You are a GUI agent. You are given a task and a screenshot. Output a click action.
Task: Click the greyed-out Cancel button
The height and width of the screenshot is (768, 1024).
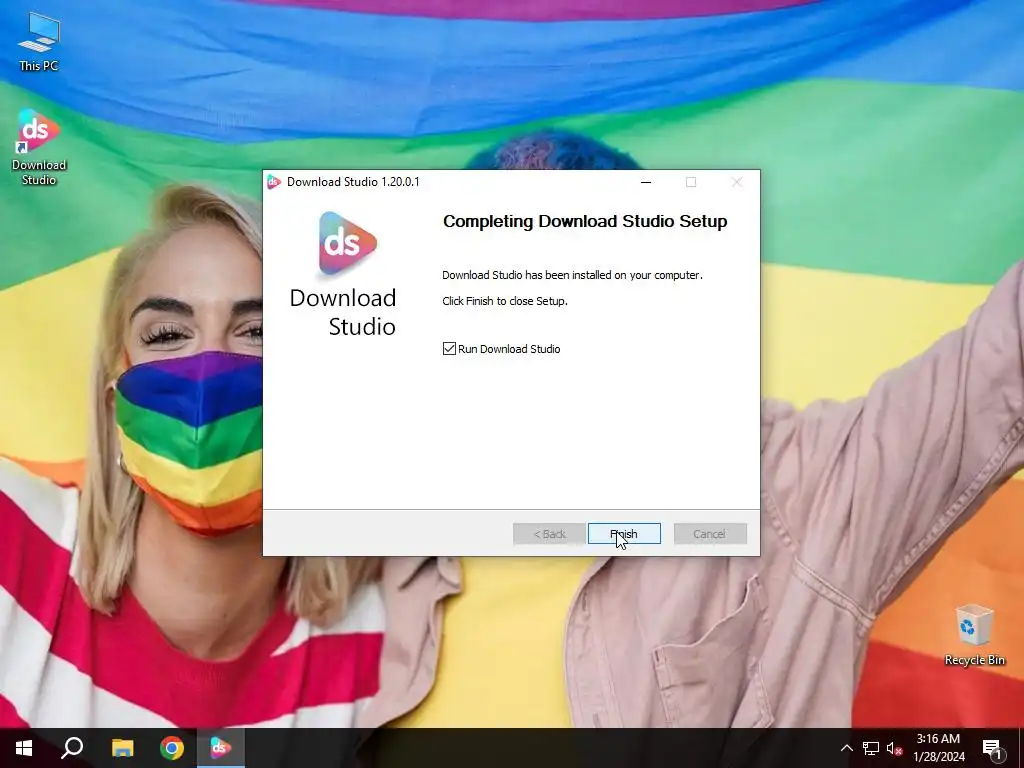click(710, 534)
